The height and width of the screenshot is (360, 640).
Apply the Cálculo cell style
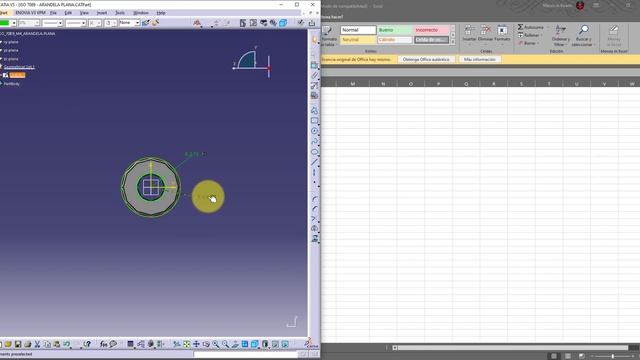click(x=394, y=40)
